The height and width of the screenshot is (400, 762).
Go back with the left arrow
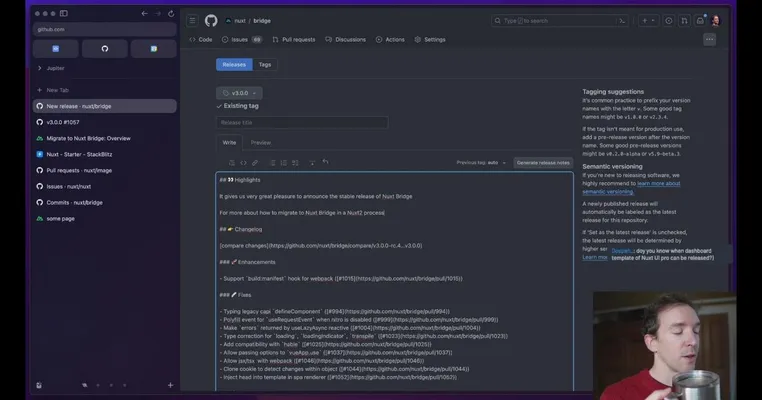144,14
